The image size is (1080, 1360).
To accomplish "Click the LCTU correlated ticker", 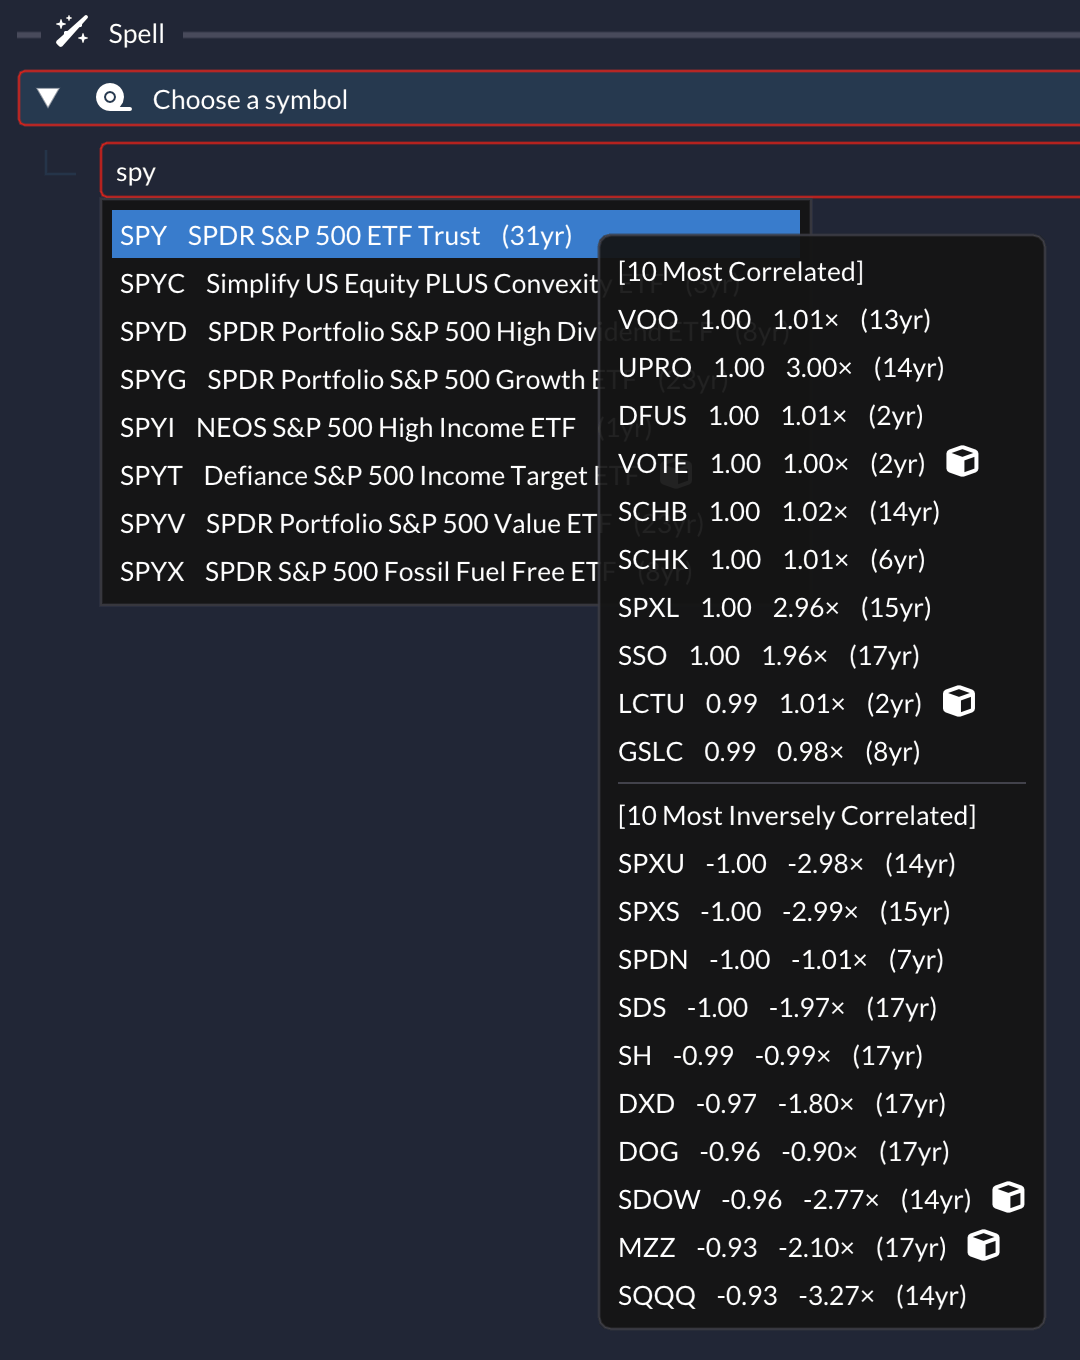I will (651, 704).
